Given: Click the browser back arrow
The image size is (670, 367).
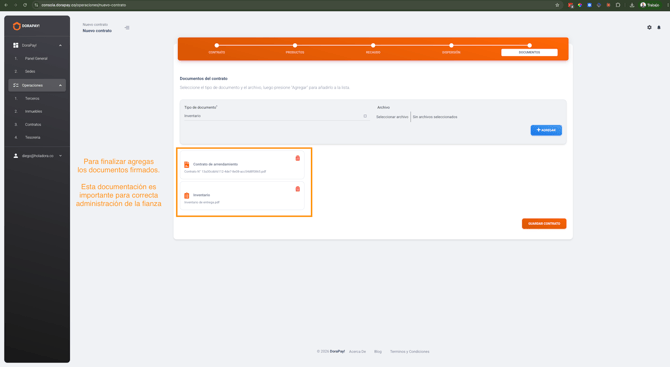Looking at the screenshot, I should 6,5.
